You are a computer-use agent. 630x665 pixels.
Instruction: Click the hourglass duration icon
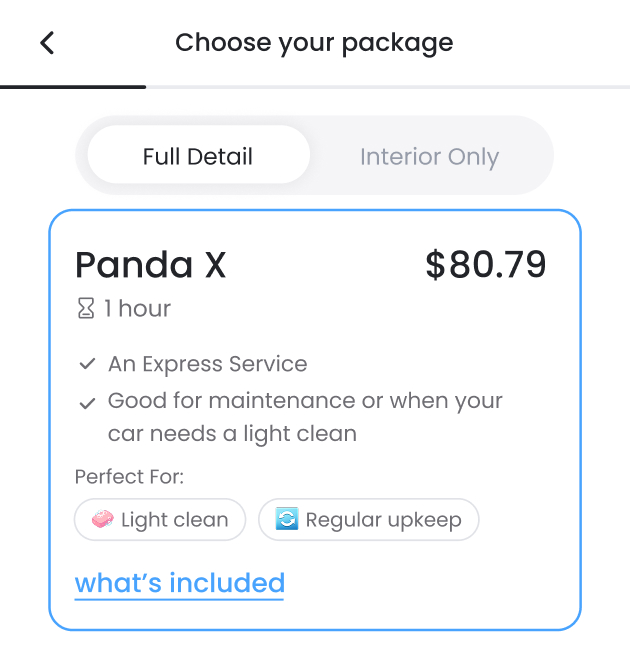click(86, 309)
